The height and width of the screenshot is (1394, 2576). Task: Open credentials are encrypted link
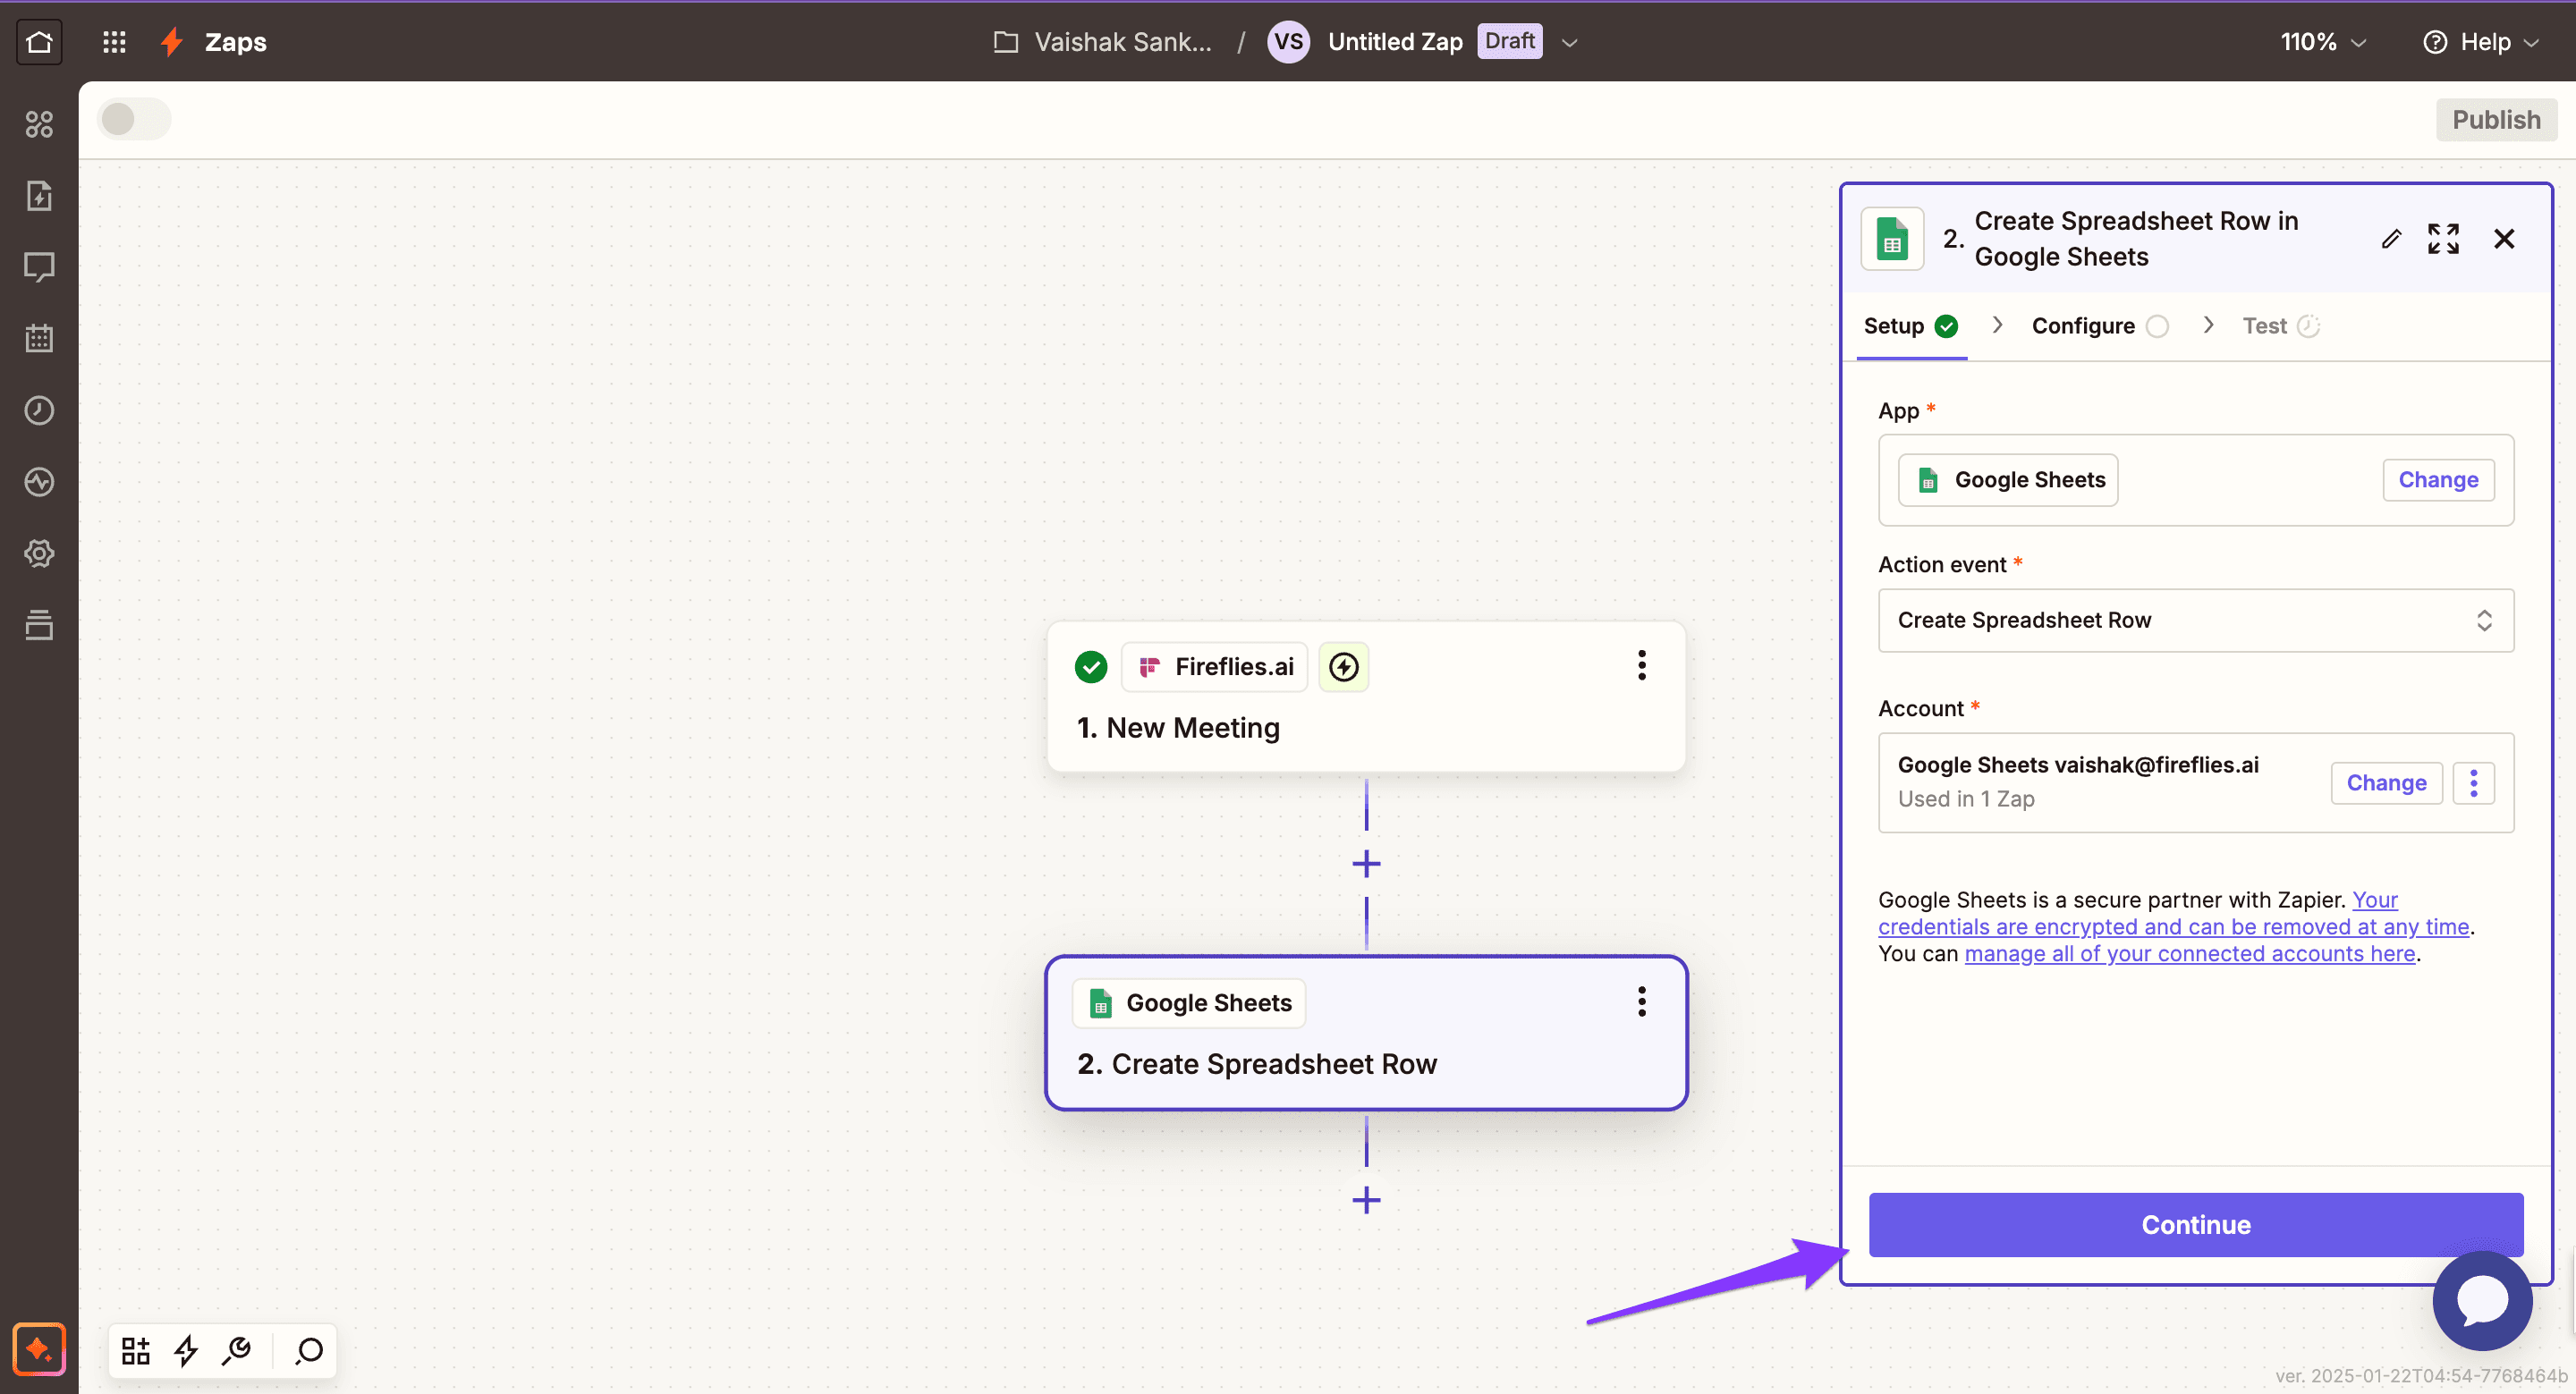tap(2173, 927)
